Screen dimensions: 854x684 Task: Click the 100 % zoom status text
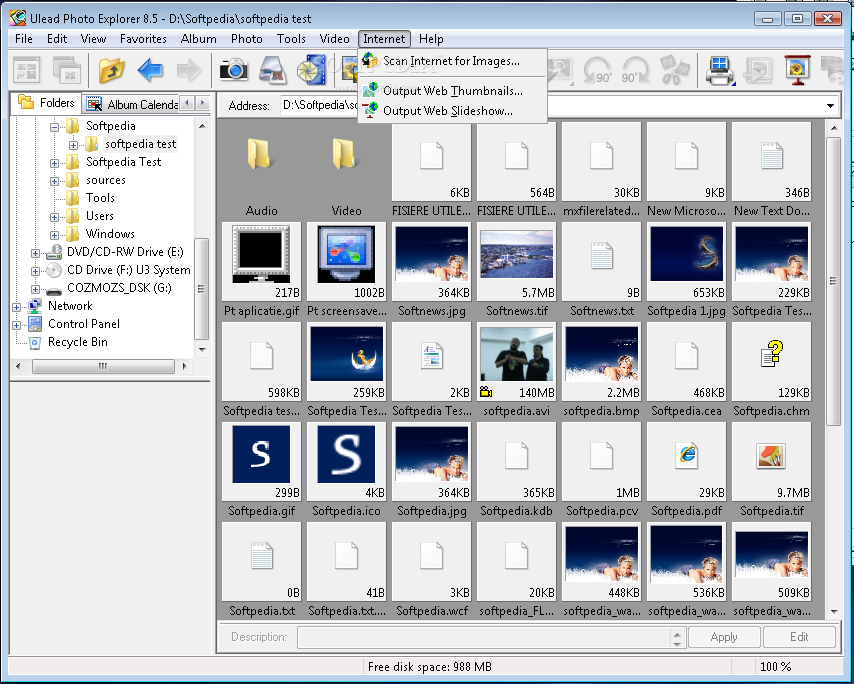tap(775, 667)
